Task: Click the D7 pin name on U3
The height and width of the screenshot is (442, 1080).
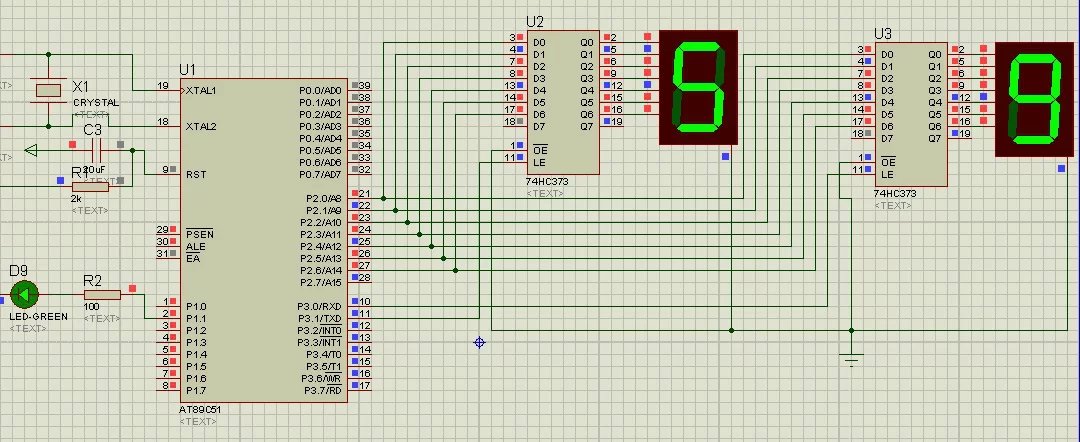Action: click(x=887, y=138)
